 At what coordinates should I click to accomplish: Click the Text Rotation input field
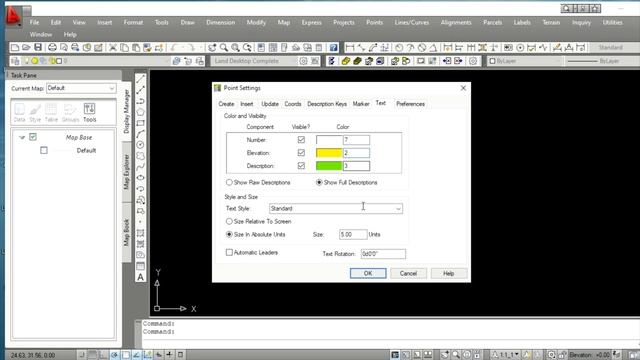coord(383,254)
